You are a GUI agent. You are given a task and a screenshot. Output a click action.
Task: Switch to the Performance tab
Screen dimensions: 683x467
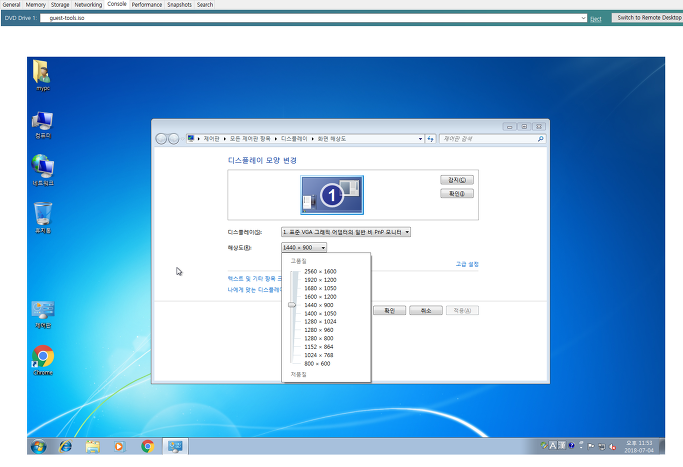(147, 5)
